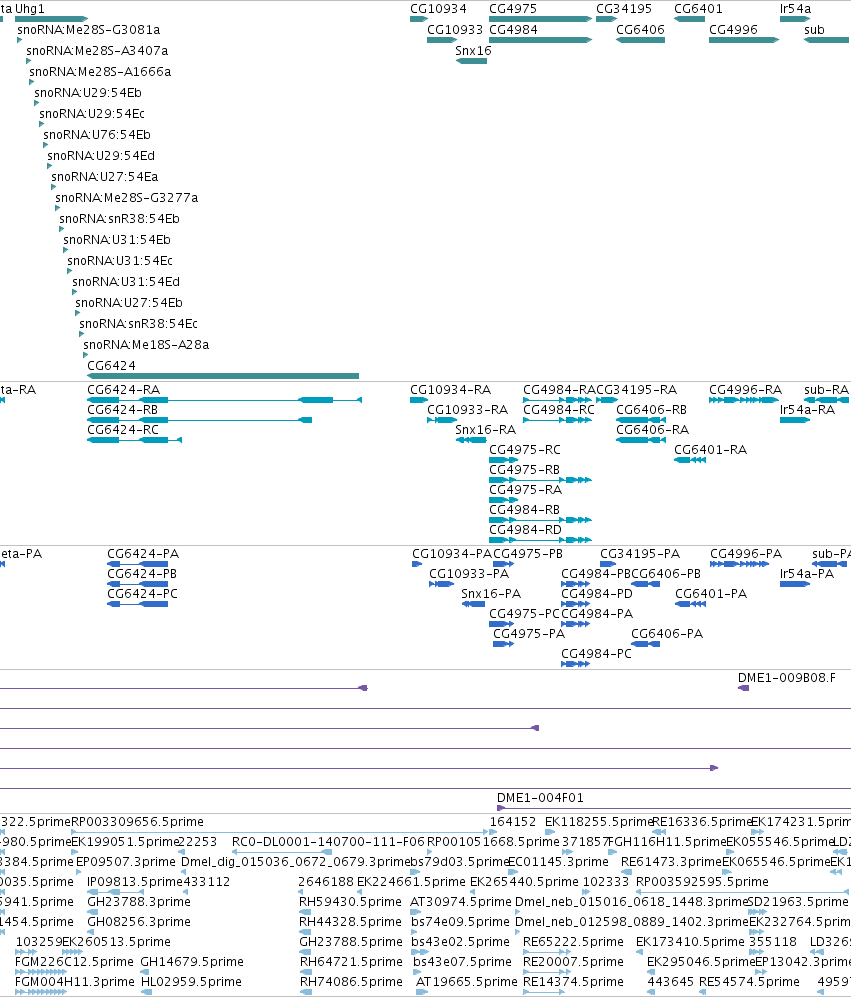The image size is (851, 997).
Task: Select the CG10933 gene label
Action: pos(455,30)
